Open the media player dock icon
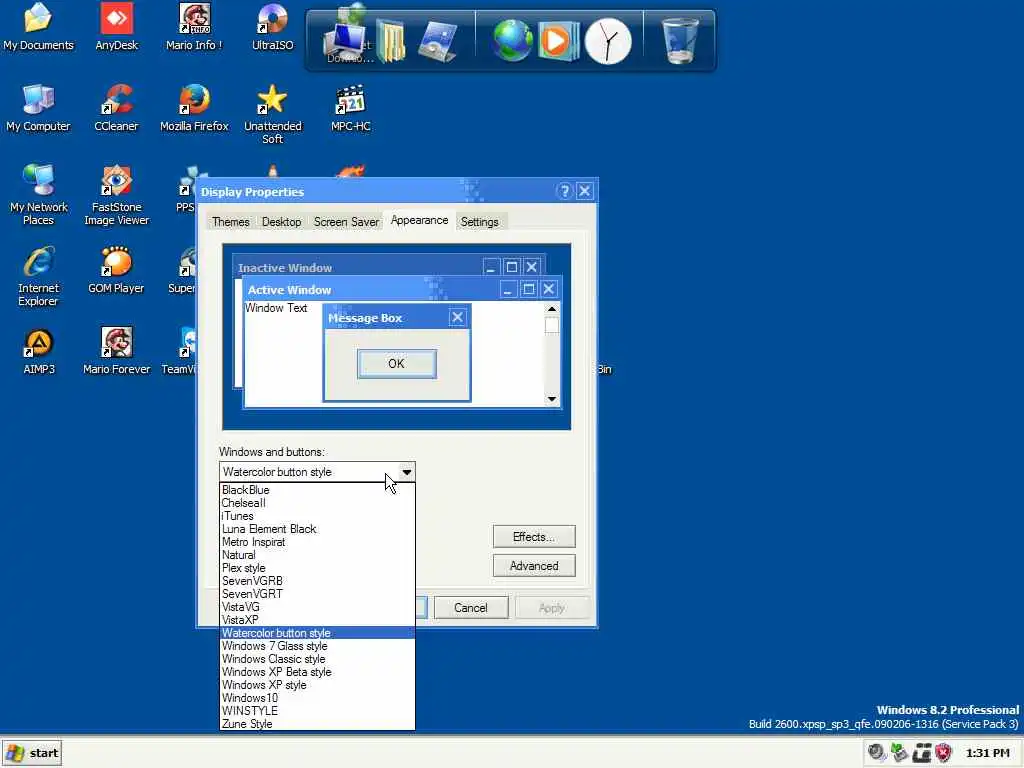 pyautogui.click(x=558, y=40)
